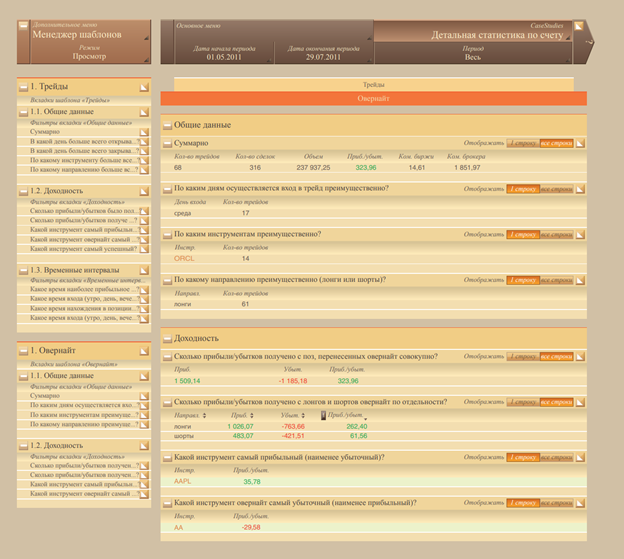Select 'Какой инструмент самый успешный?' row
Screen dimensions: 624x559
pos(84,249)
